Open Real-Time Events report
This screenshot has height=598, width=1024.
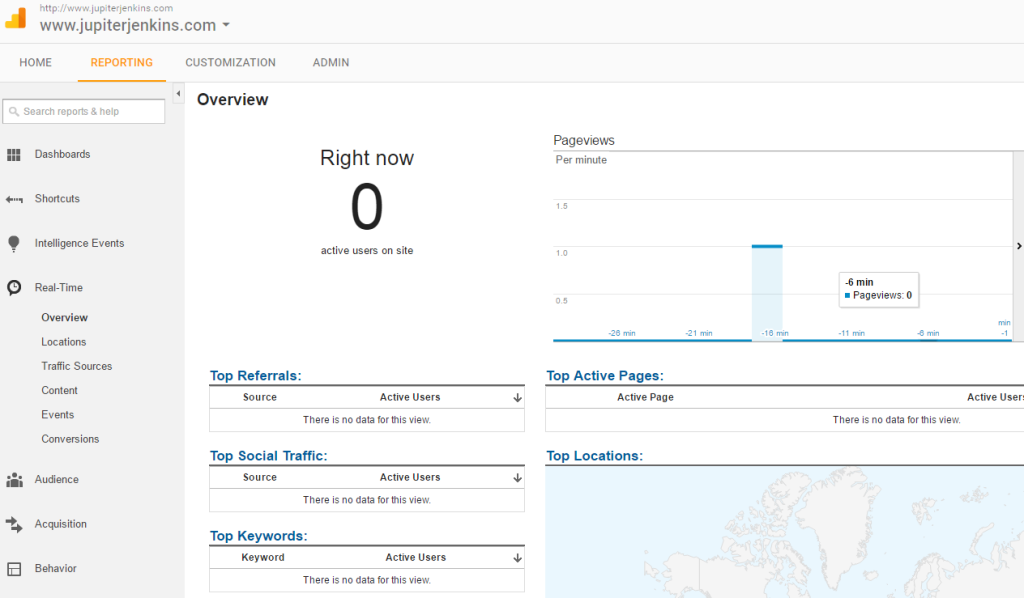coord(57,415)
